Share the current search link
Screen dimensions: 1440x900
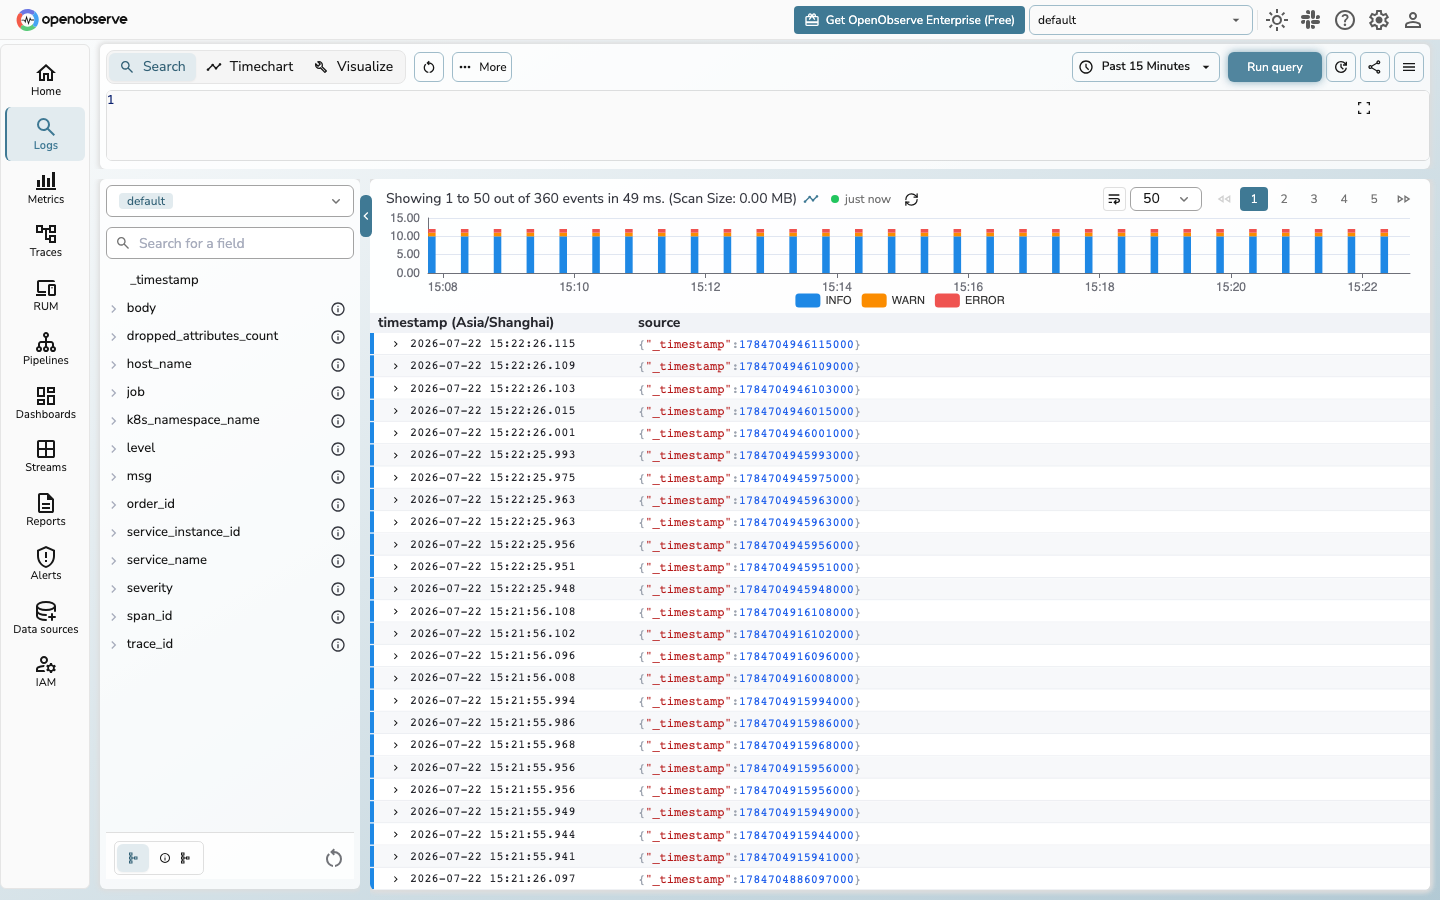pos(1375,67)
